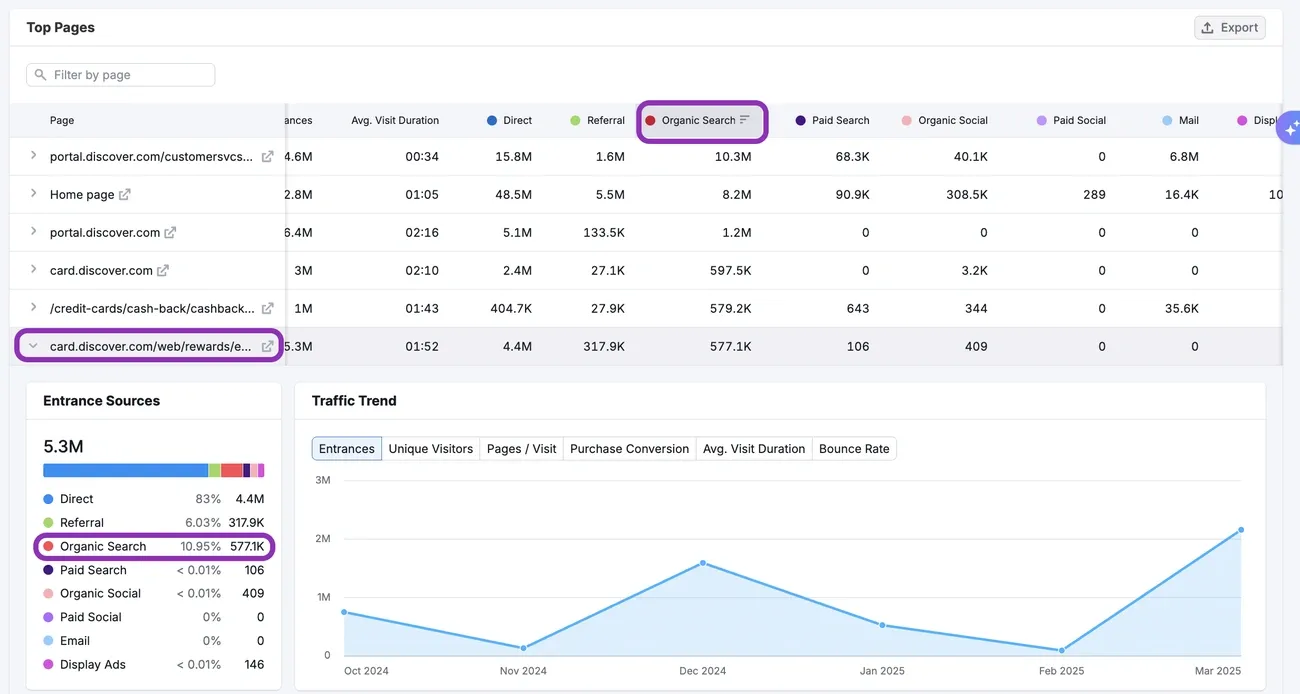
Task: Click the Export button
Action: pyautogui.click(x=1229, y=27)
